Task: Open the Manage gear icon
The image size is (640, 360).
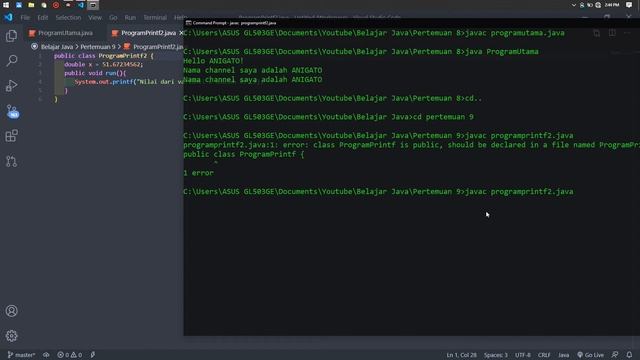Action: pyautogui.click(x=11, y=336)
